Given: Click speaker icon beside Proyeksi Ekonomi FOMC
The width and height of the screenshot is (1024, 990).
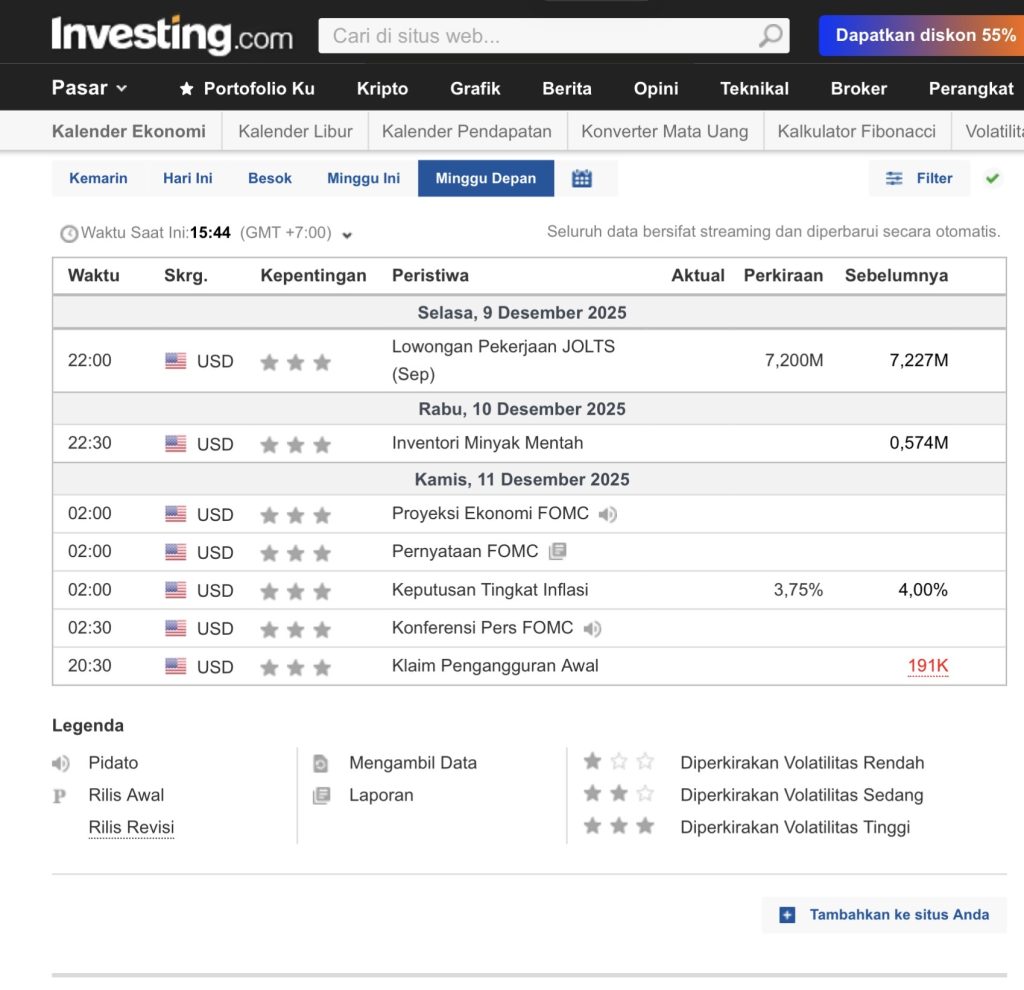Looking at the screenshot, I should click(x=608, y=514).
